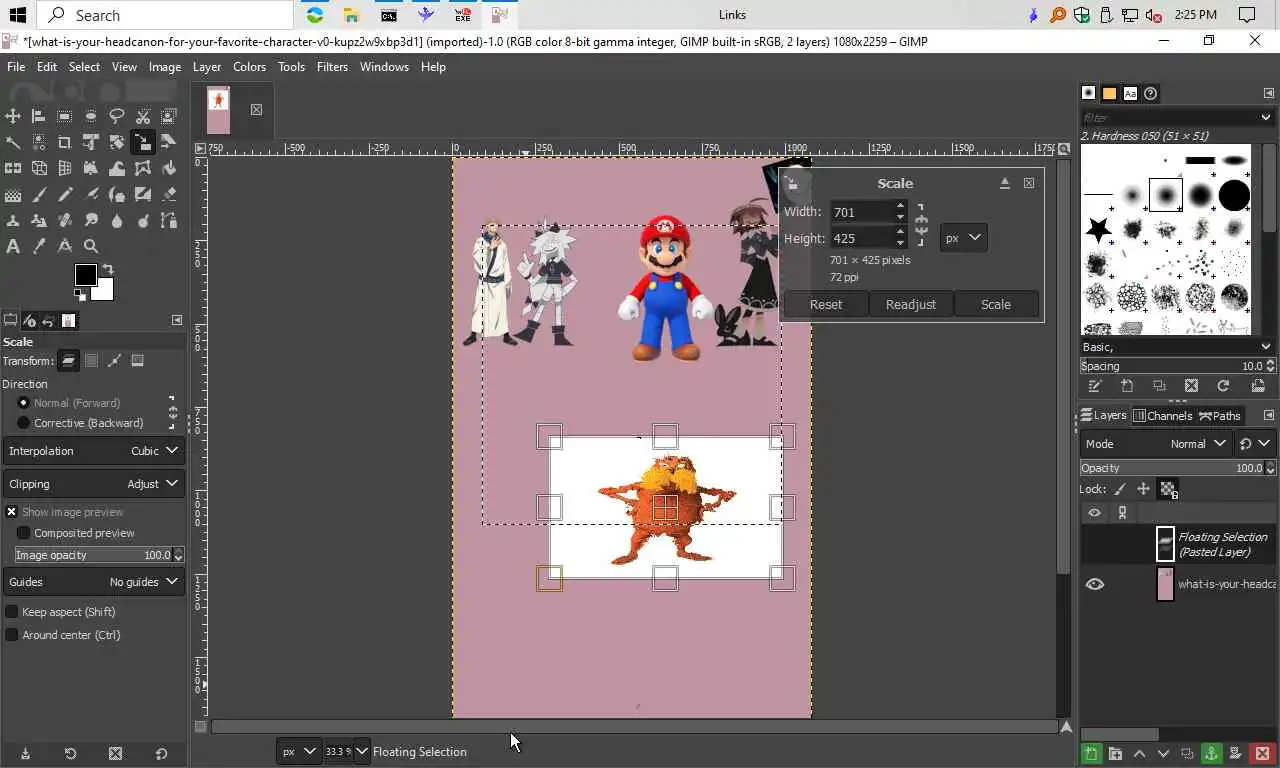The height and width of the screenshot is (768, 1280).
Task: Click the foreground black color swatch
Action: click(x=85, y=275)
